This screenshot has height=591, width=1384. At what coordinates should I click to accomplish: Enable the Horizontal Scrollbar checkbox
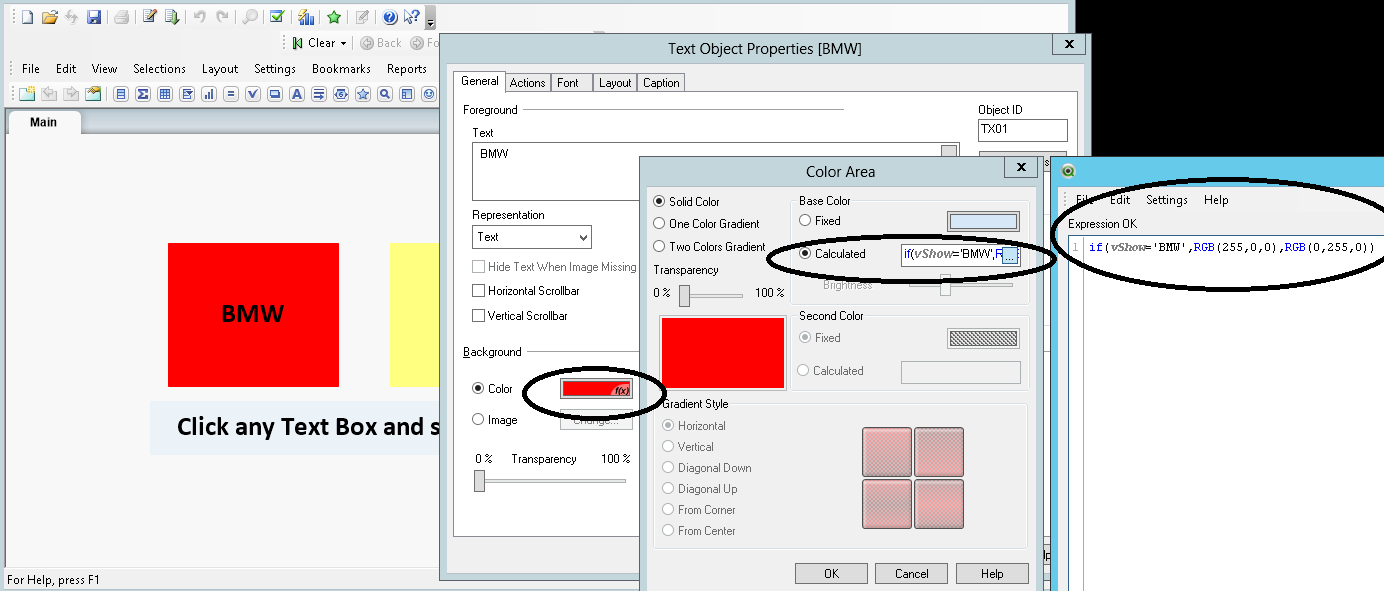tap(479, 291)
